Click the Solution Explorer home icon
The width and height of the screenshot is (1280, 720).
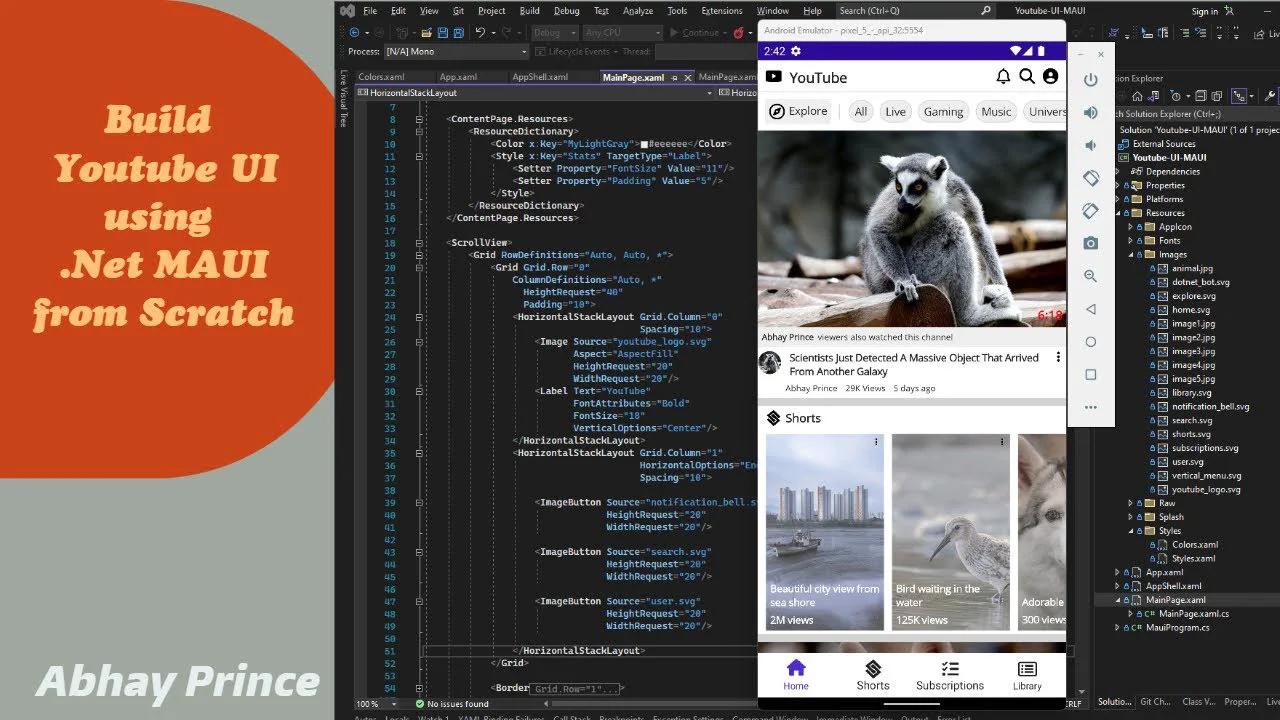(1137, 96)
